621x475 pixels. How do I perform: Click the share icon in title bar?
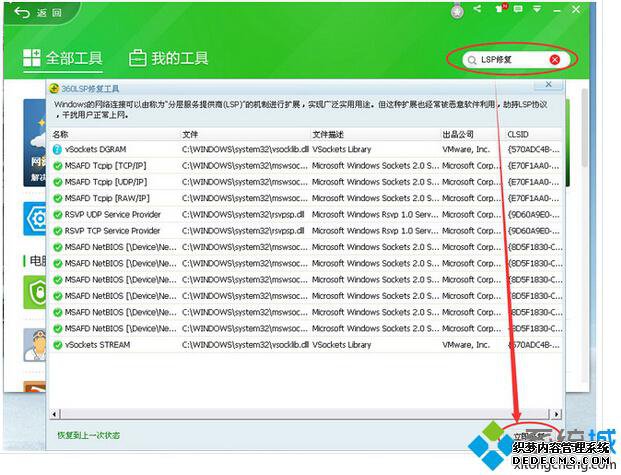click(477, 8)
